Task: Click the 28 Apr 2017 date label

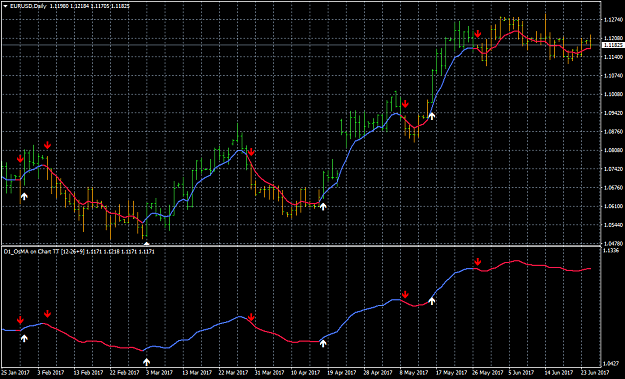Action: (378, 373)
